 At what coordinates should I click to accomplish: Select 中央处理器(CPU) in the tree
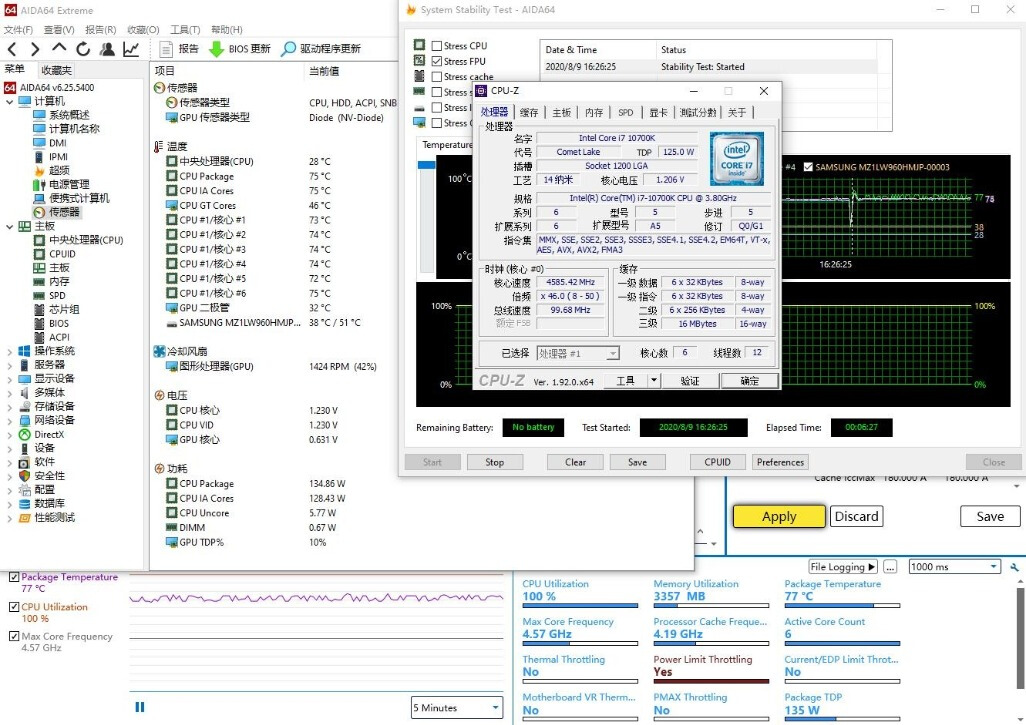[85, 240]
